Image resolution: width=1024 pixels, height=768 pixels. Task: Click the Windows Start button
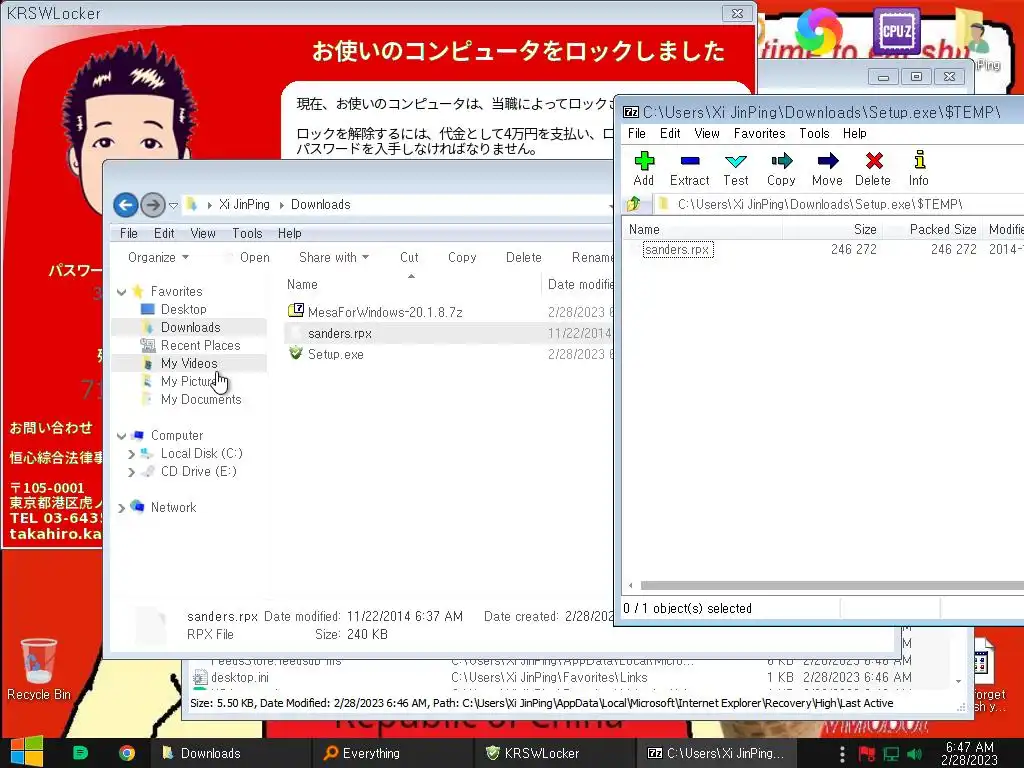26,752
